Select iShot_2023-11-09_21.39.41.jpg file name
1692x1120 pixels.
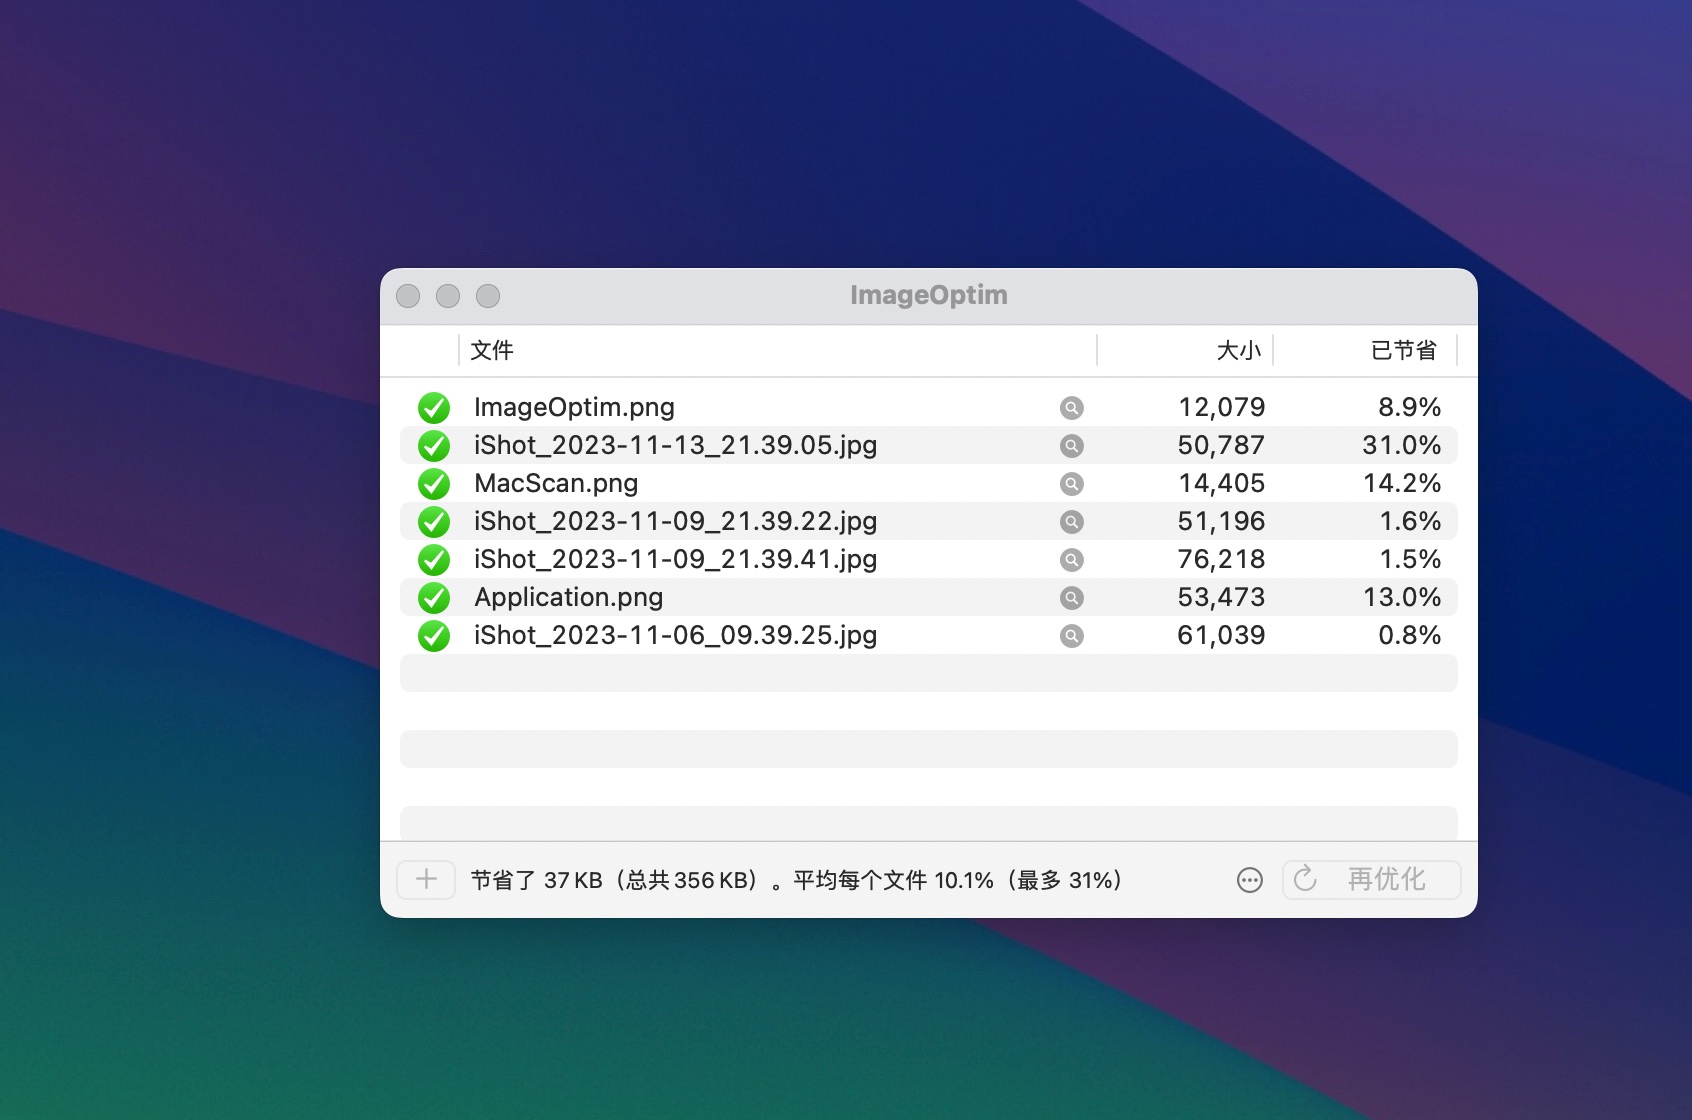coord(675,560)
